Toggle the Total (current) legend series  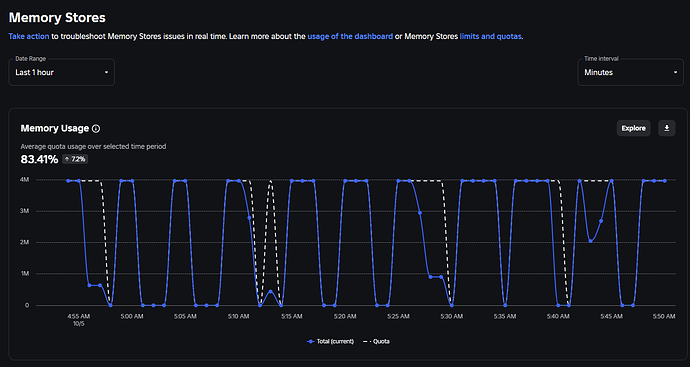(x=330, y=341)
